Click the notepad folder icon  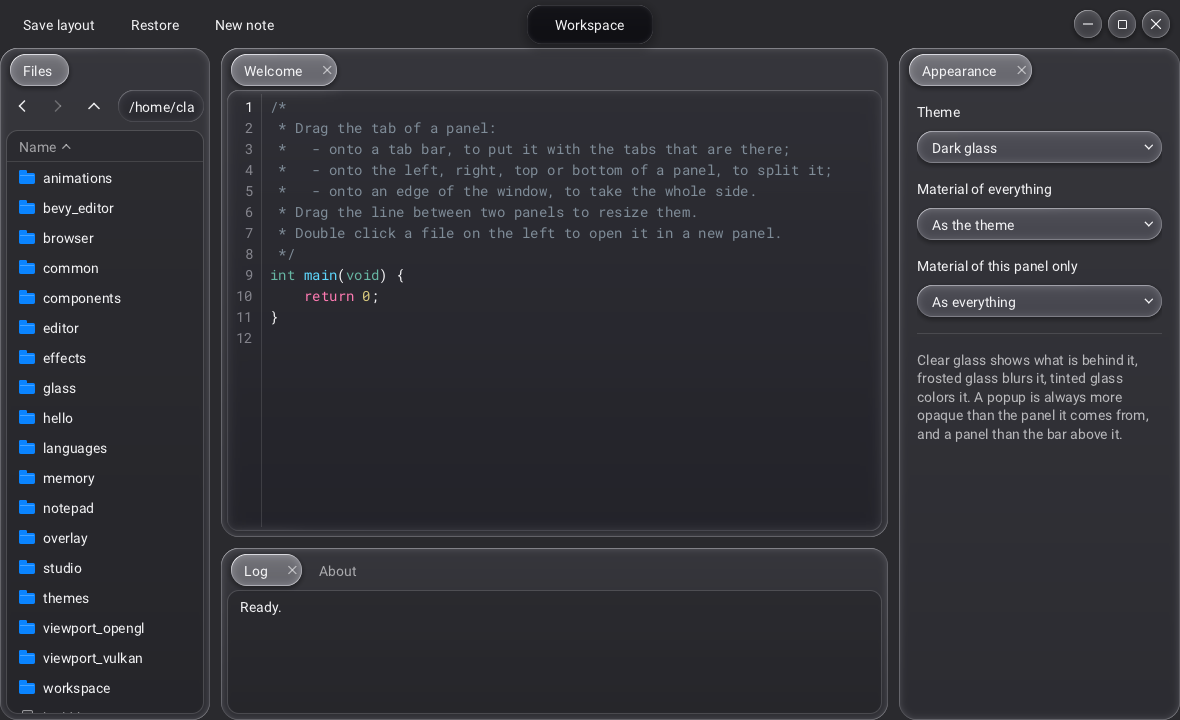(x=27, y=508)
